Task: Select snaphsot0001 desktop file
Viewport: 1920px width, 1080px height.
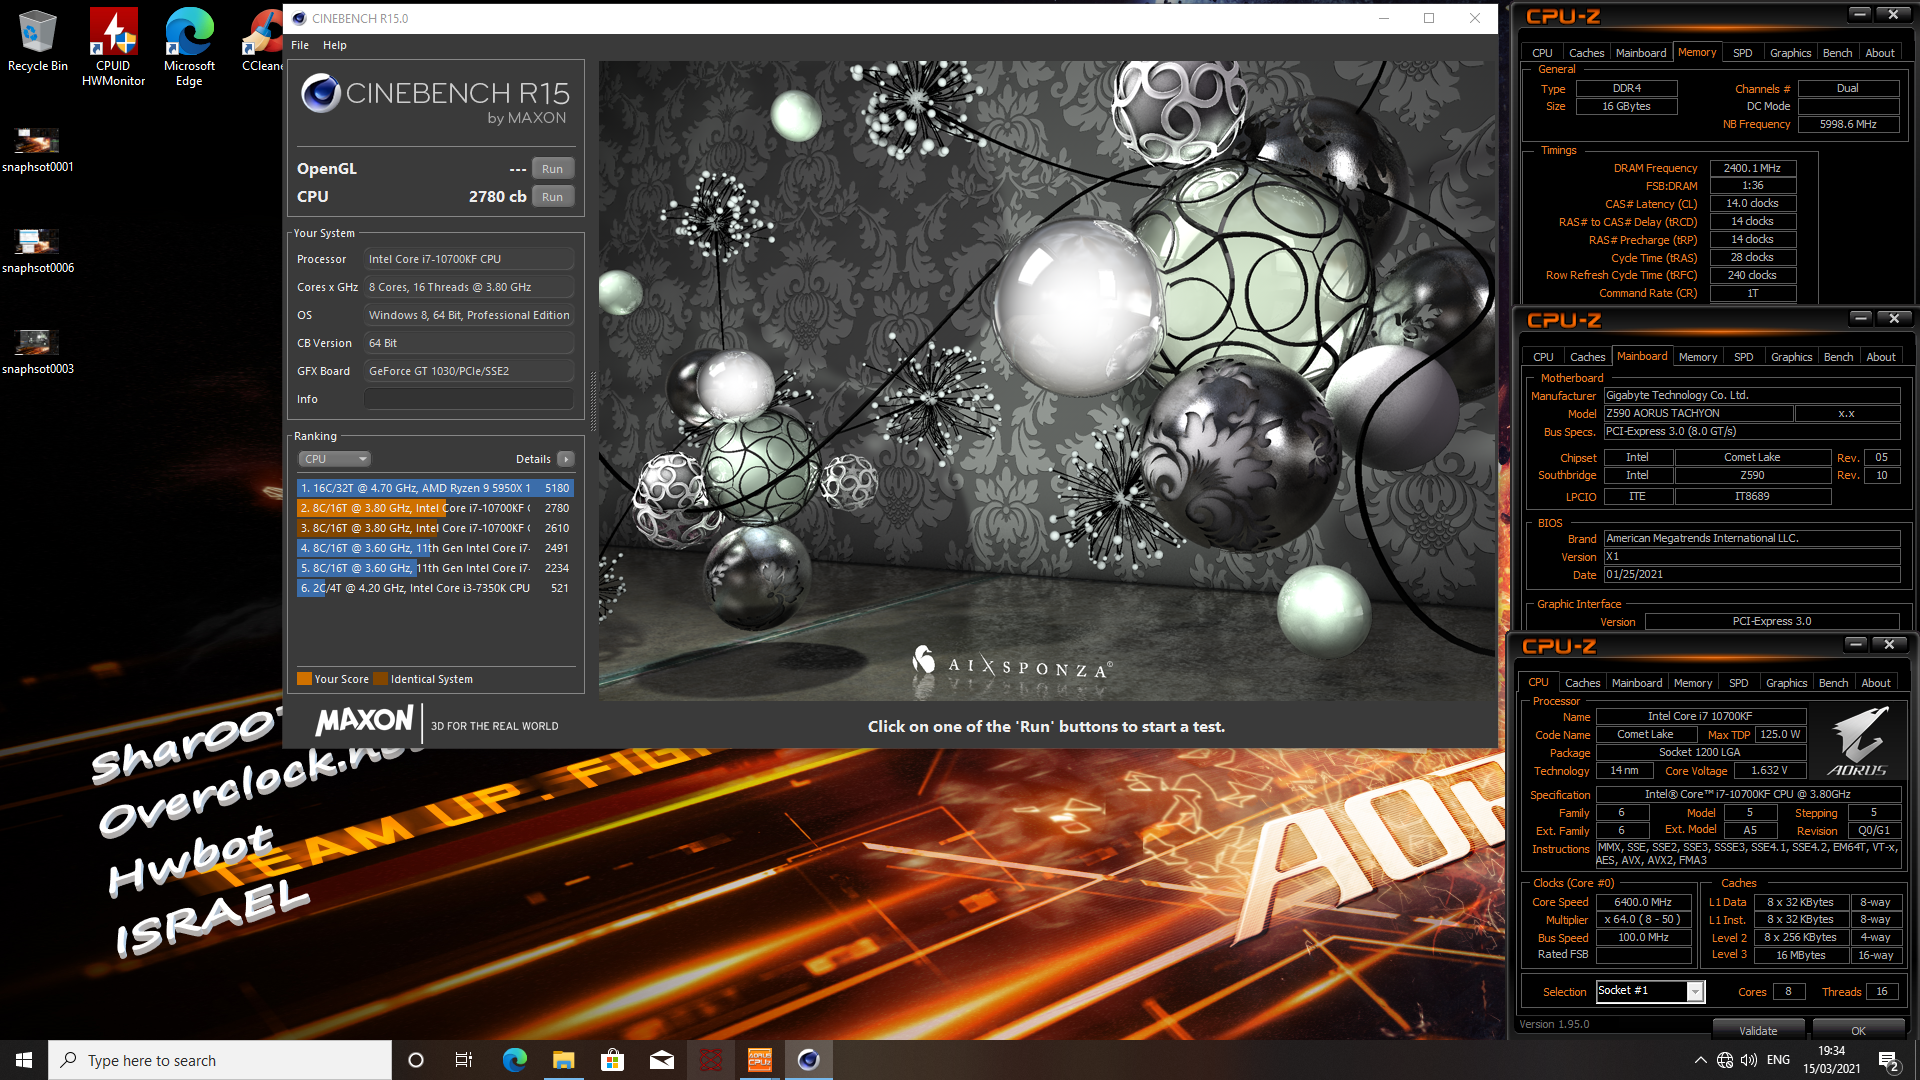Action: coord(37,150)
